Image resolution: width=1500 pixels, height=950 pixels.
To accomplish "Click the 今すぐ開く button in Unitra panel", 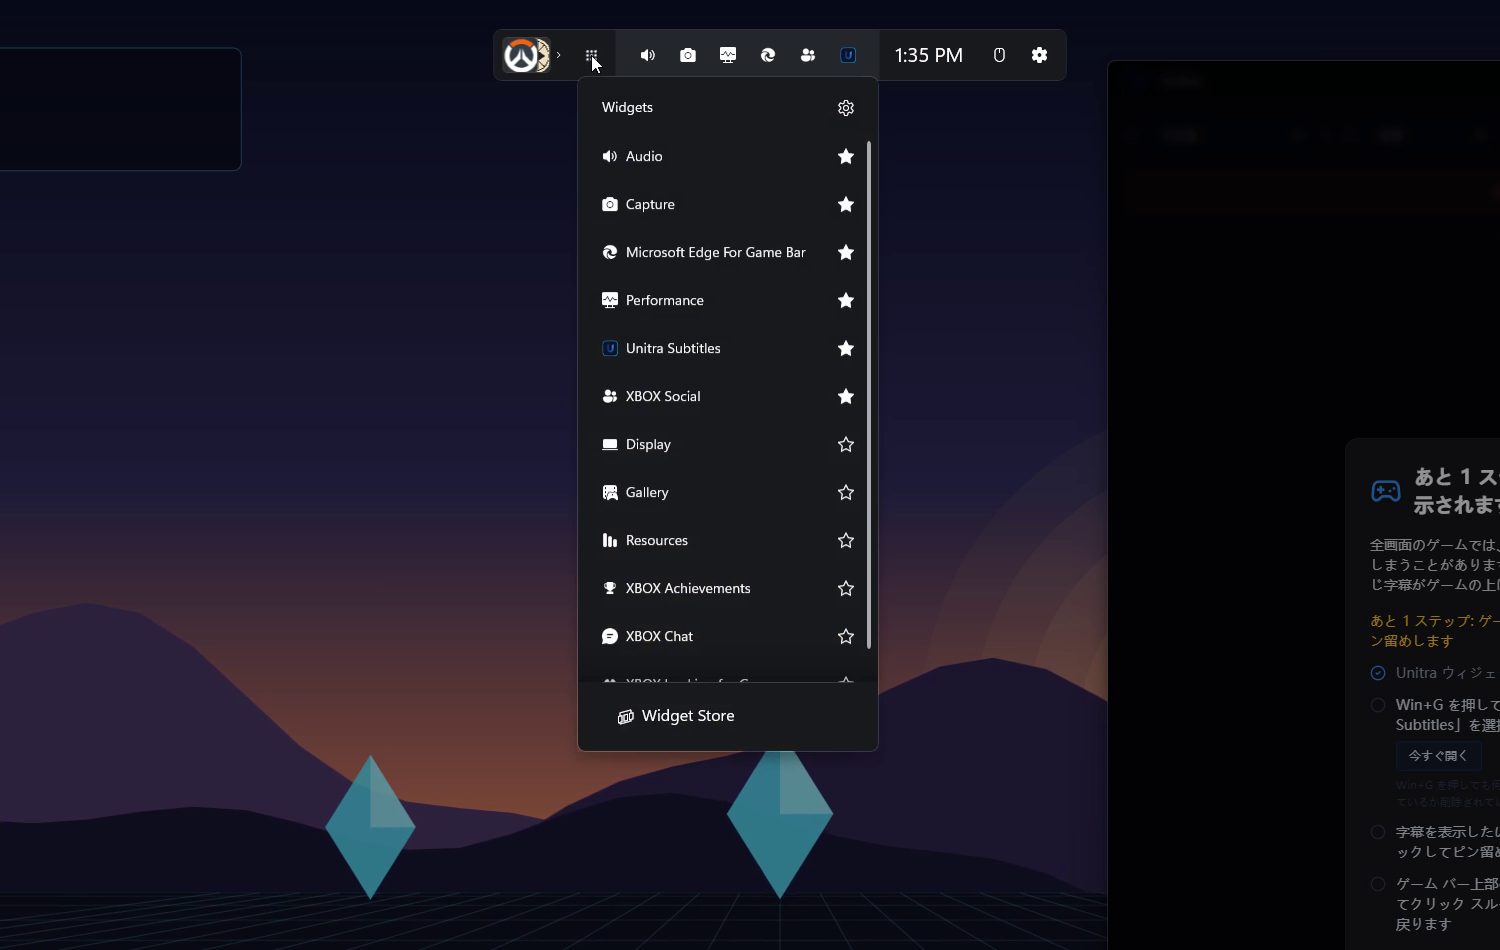I will tap(1438, 756).
